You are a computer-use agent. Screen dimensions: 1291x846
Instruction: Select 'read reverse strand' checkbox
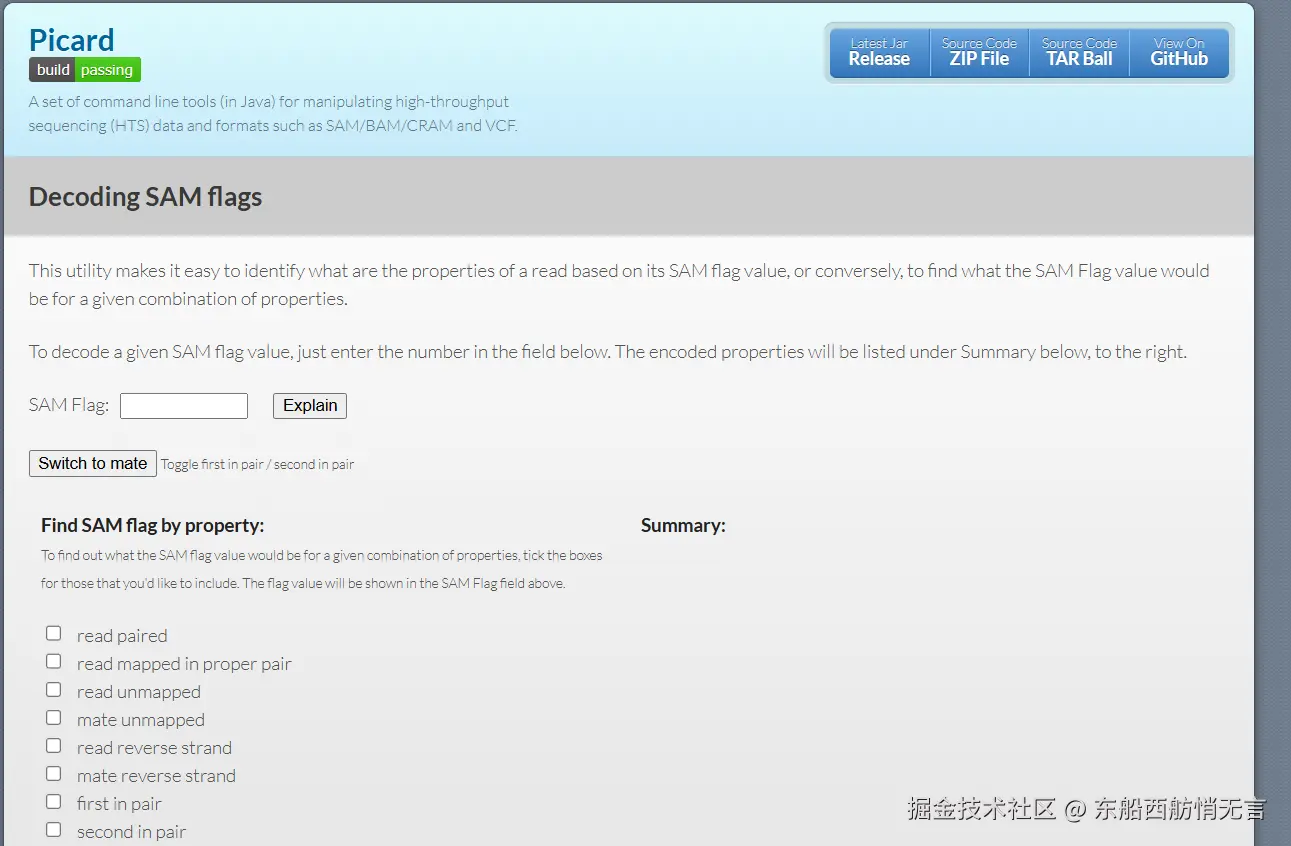click(x=54, y=745)
